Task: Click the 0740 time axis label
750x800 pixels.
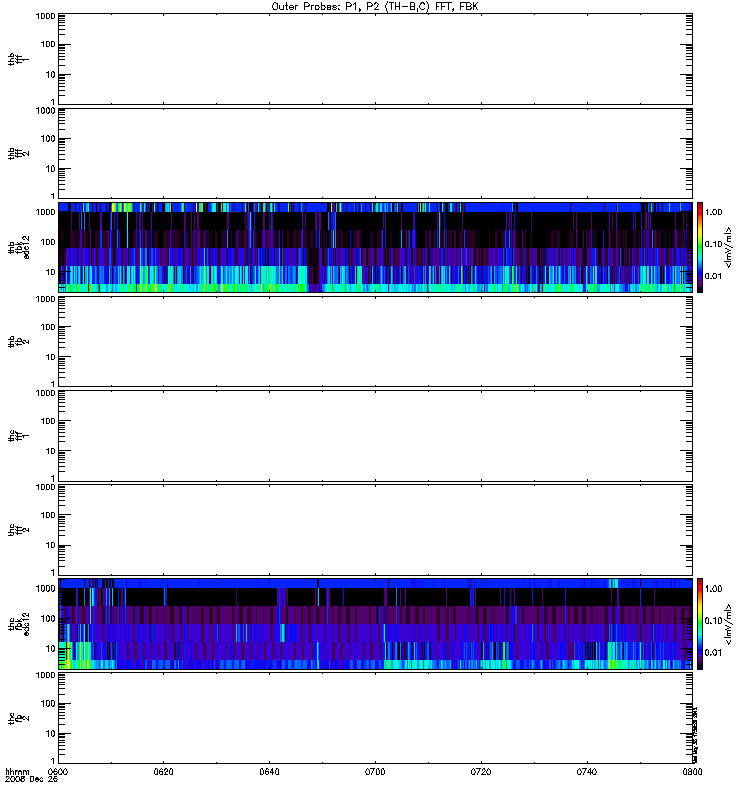Action: coord(587,771)
